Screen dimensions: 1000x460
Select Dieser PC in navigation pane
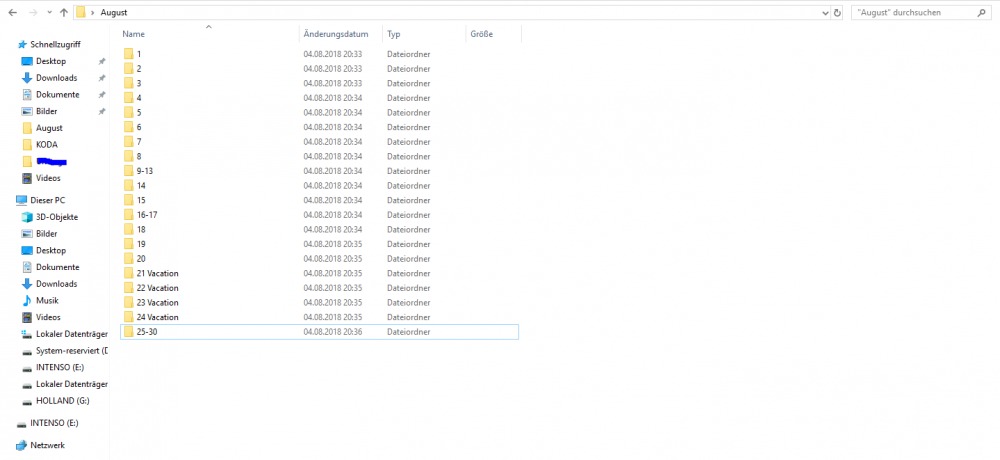[47, 200]
